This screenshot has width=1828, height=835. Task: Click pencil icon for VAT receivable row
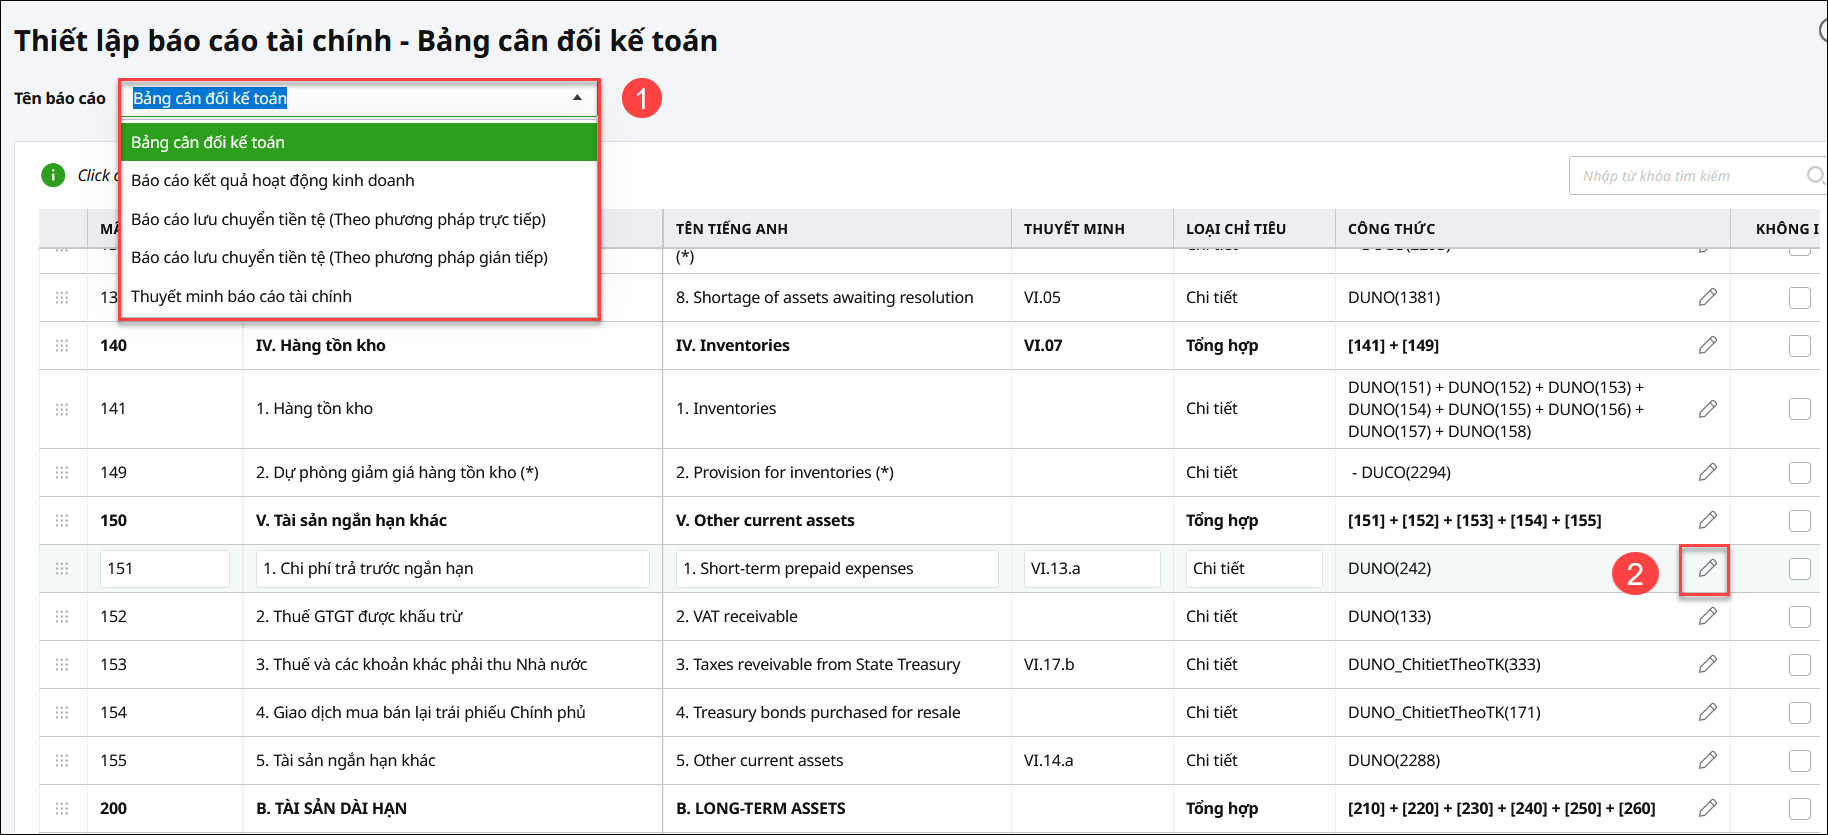(x=1707, y=616)
